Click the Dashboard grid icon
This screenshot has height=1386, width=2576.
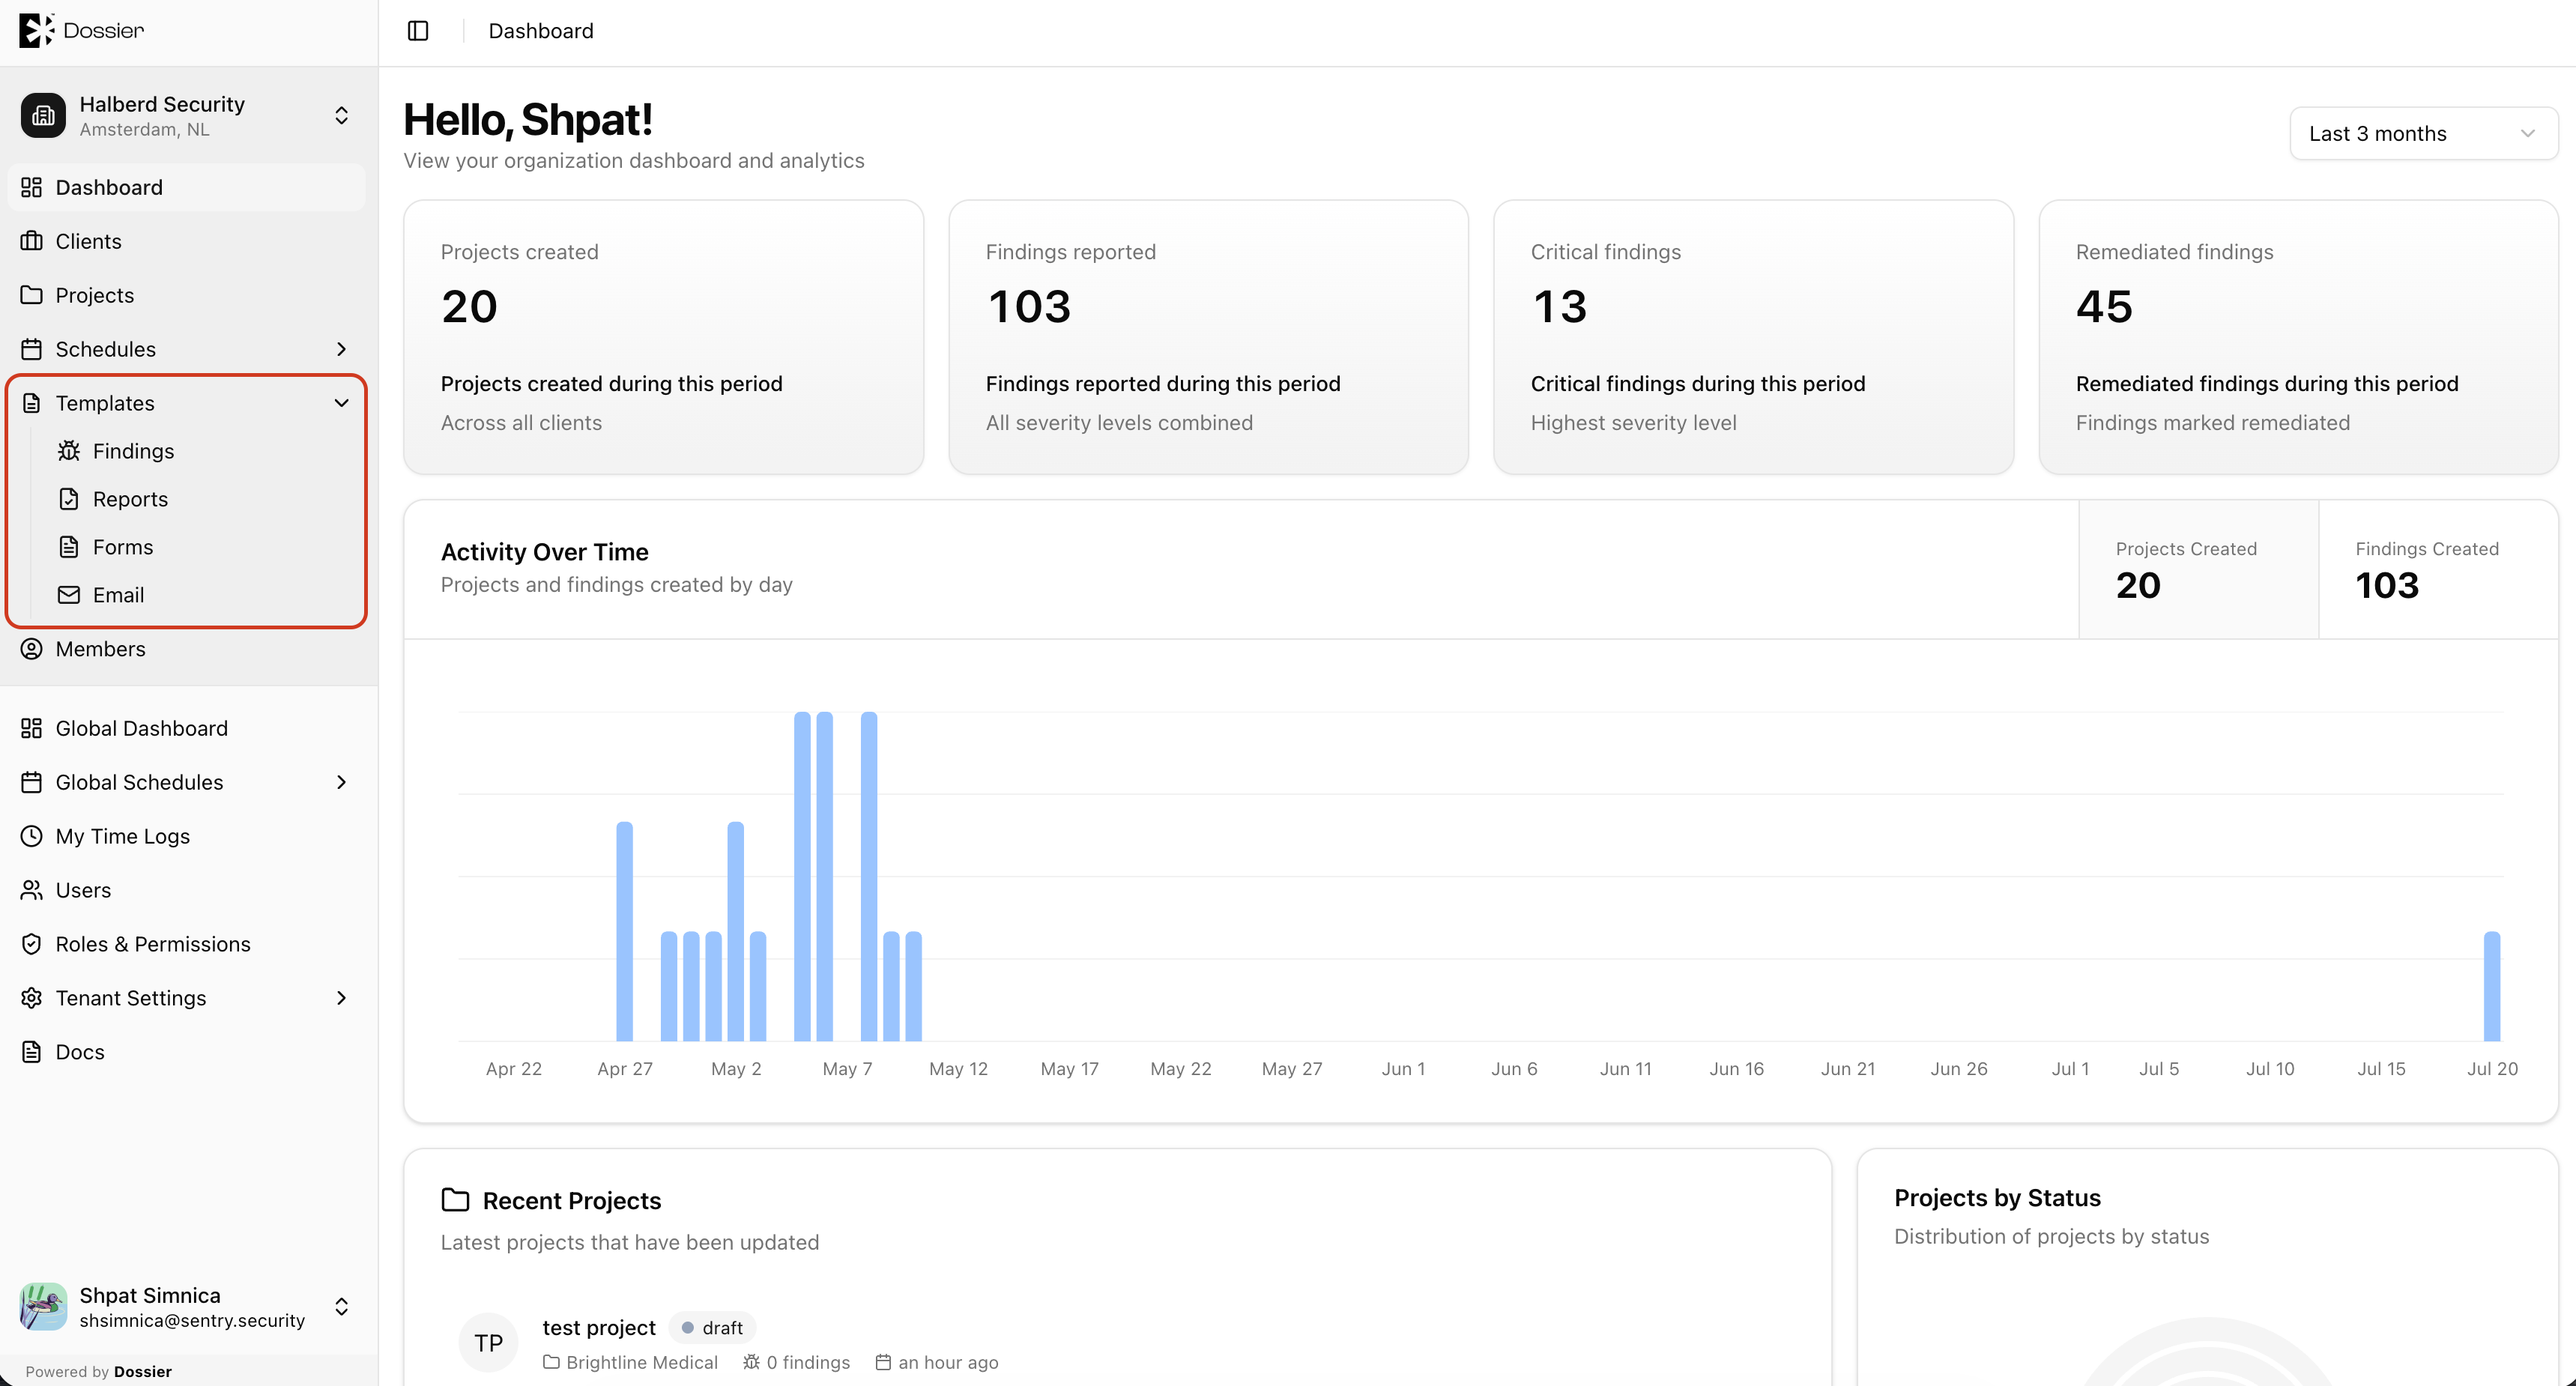pyautogui.click(x=32, y=188)
